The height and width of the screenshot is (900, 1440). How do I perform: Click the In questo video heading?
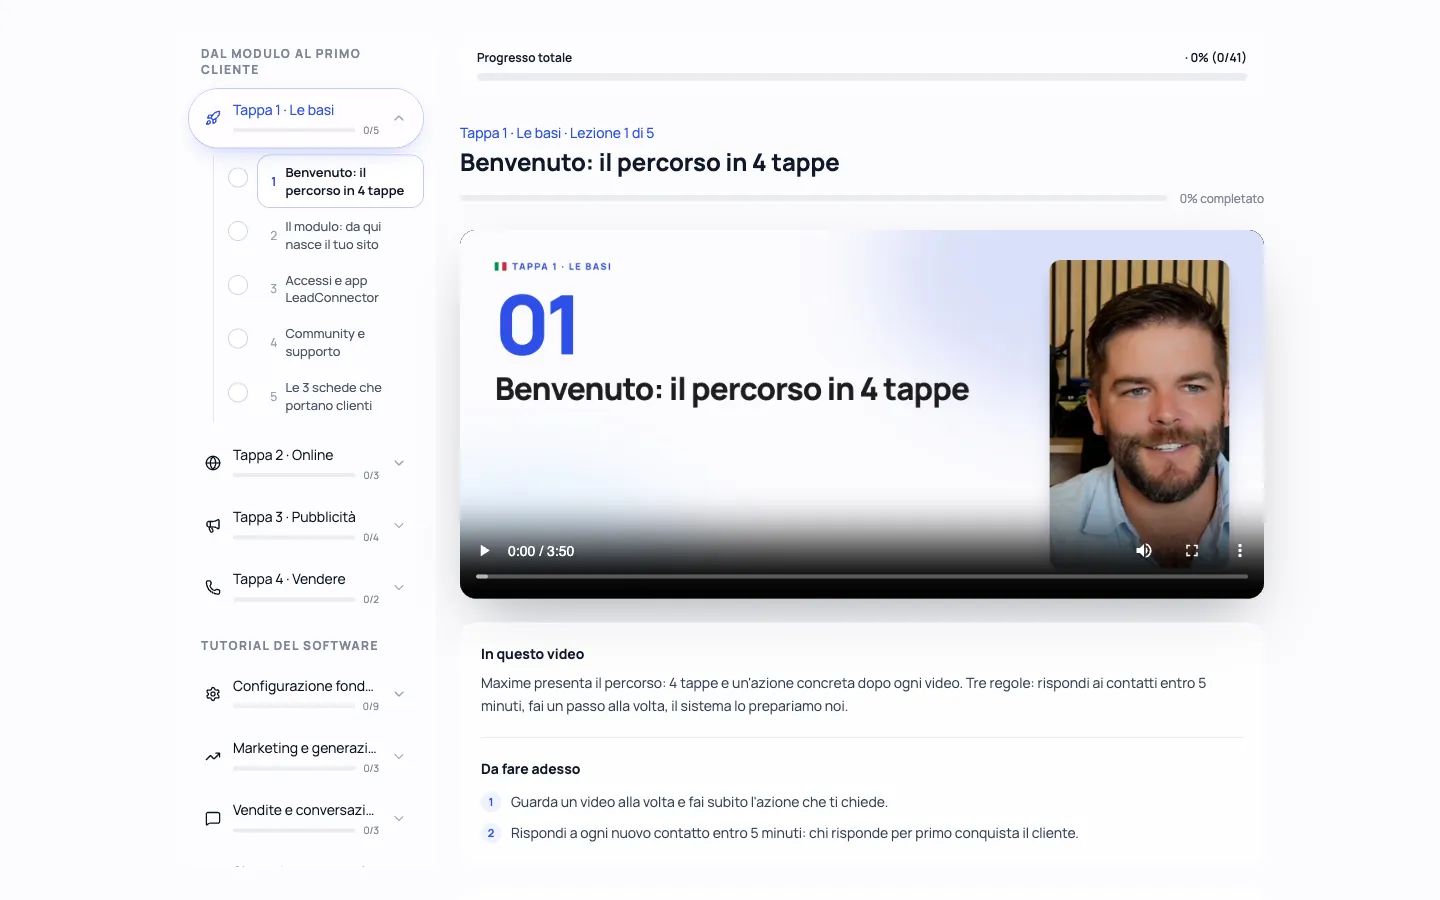pos(532,654)
